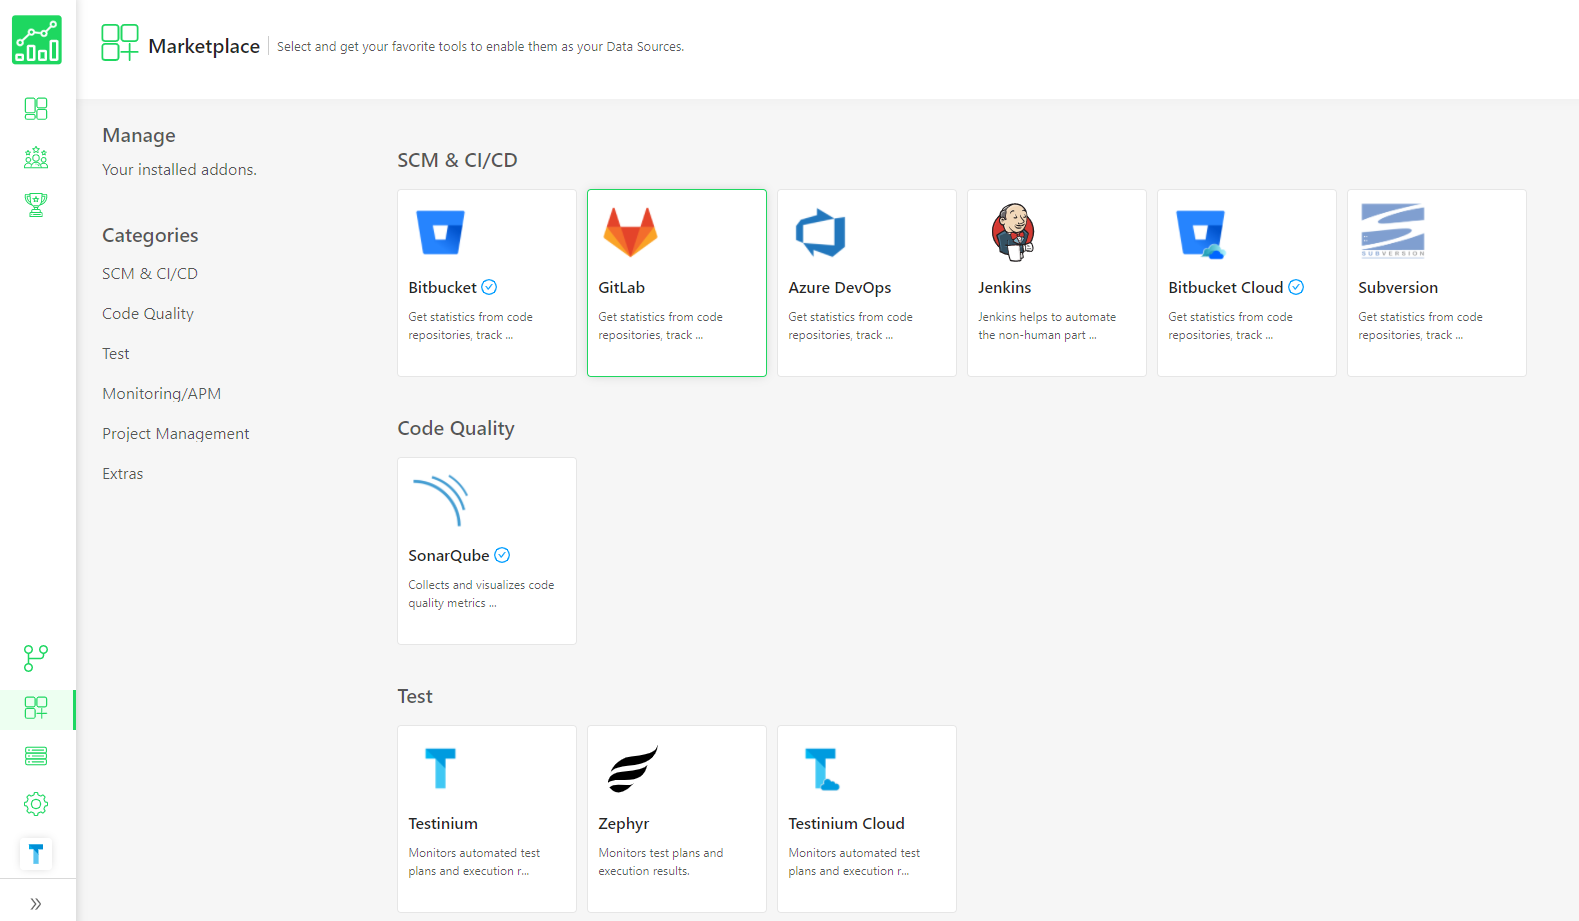Select the marketplace sidebar icon

[x=36, y=708]
